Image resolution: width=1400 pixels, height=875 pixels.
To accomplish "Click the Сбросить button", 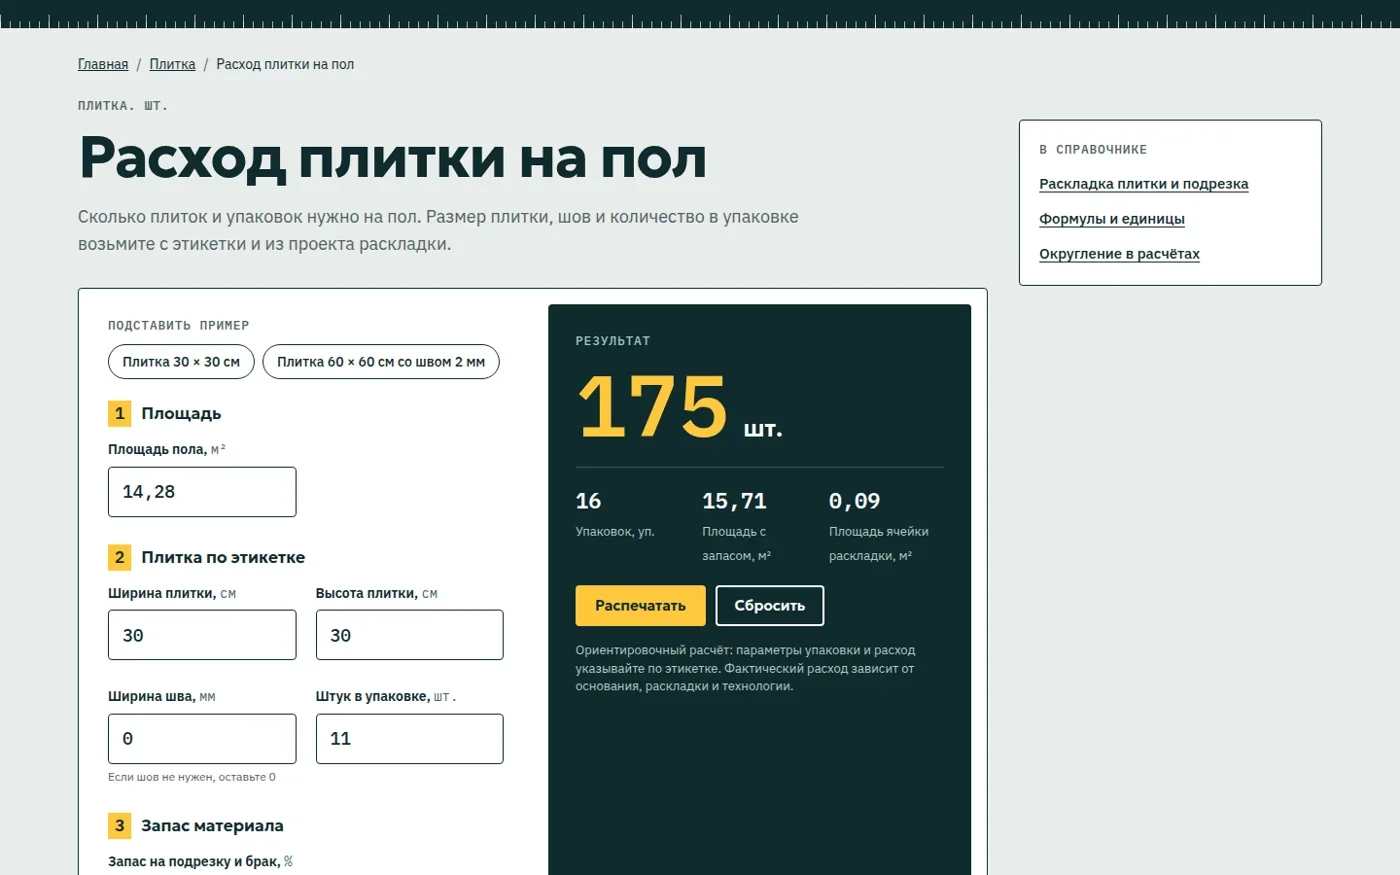I will coord(770,606).
